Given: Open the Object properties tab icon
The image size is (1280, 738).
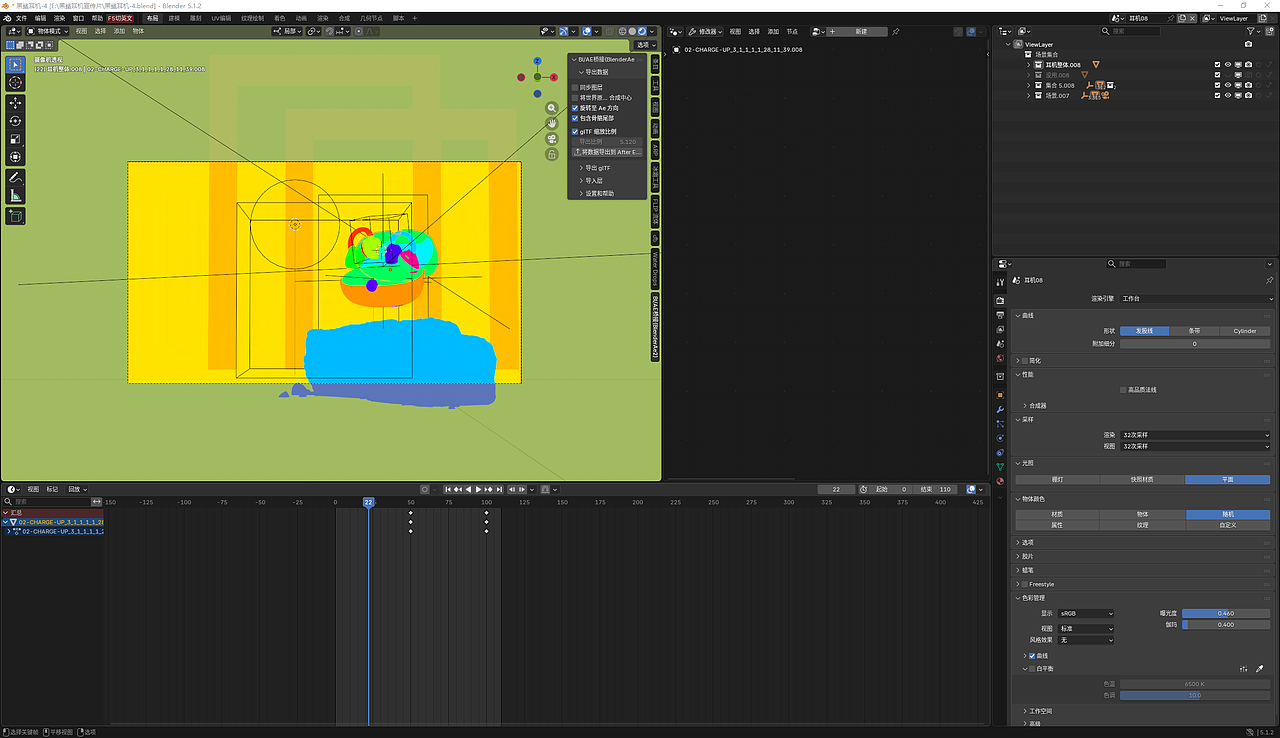Looking at the screenshot, I should click(x=1000, y=395).
